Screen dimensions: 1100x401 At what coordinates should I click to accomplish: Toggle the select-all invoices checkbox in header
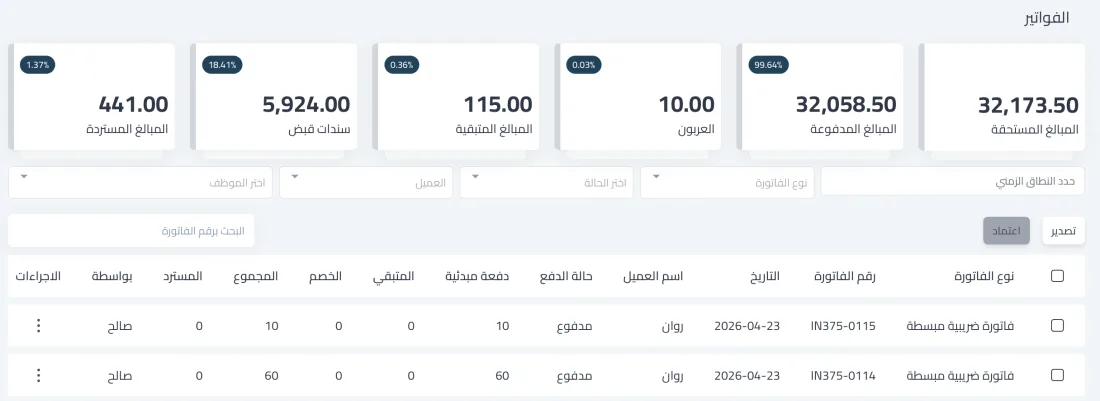(x=1057, y=276)
